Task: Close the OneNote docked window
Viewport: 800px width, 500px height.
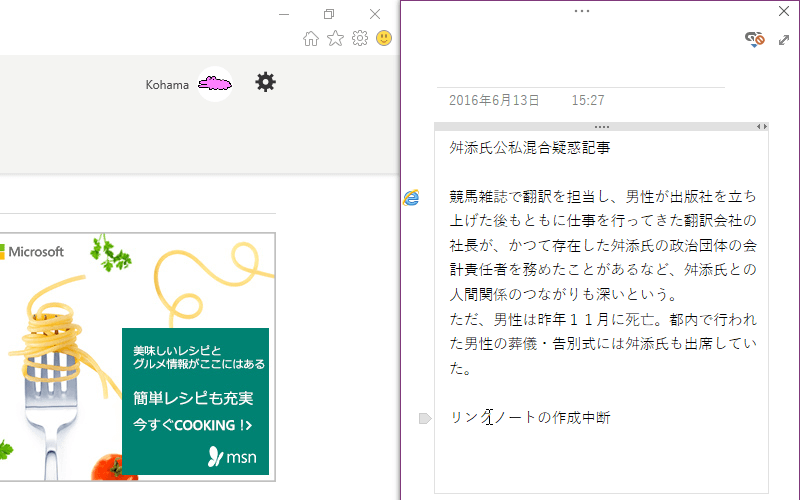Action: [784, 11]
